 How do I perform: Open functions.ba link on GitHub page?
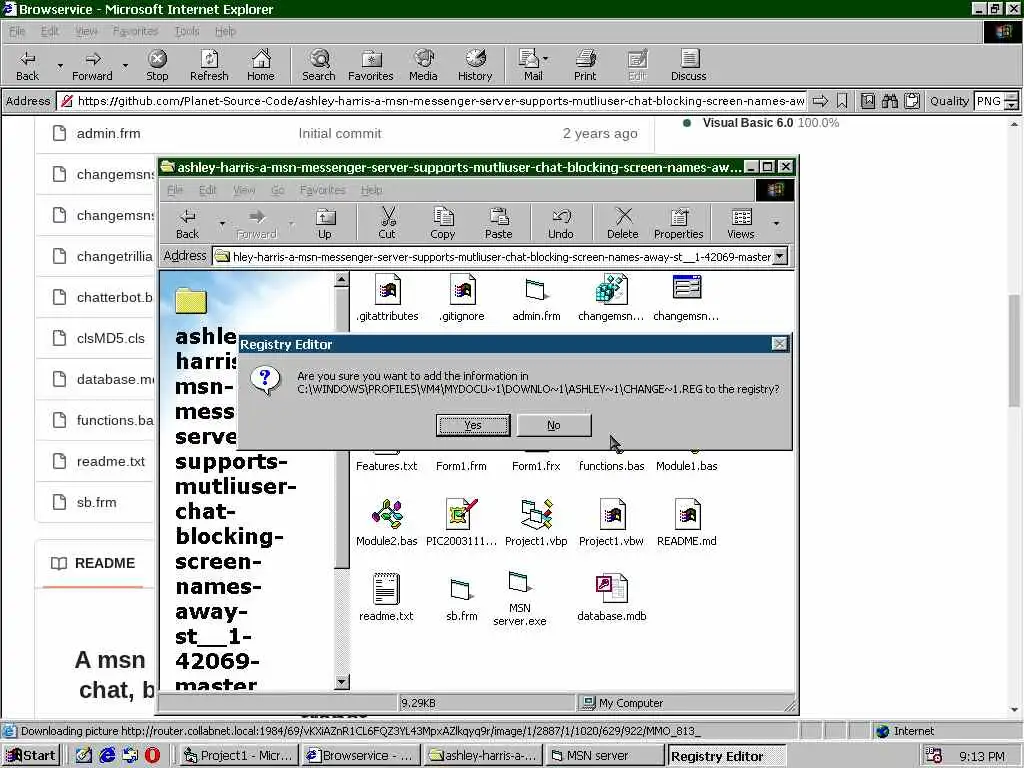[x=115, y=420]
